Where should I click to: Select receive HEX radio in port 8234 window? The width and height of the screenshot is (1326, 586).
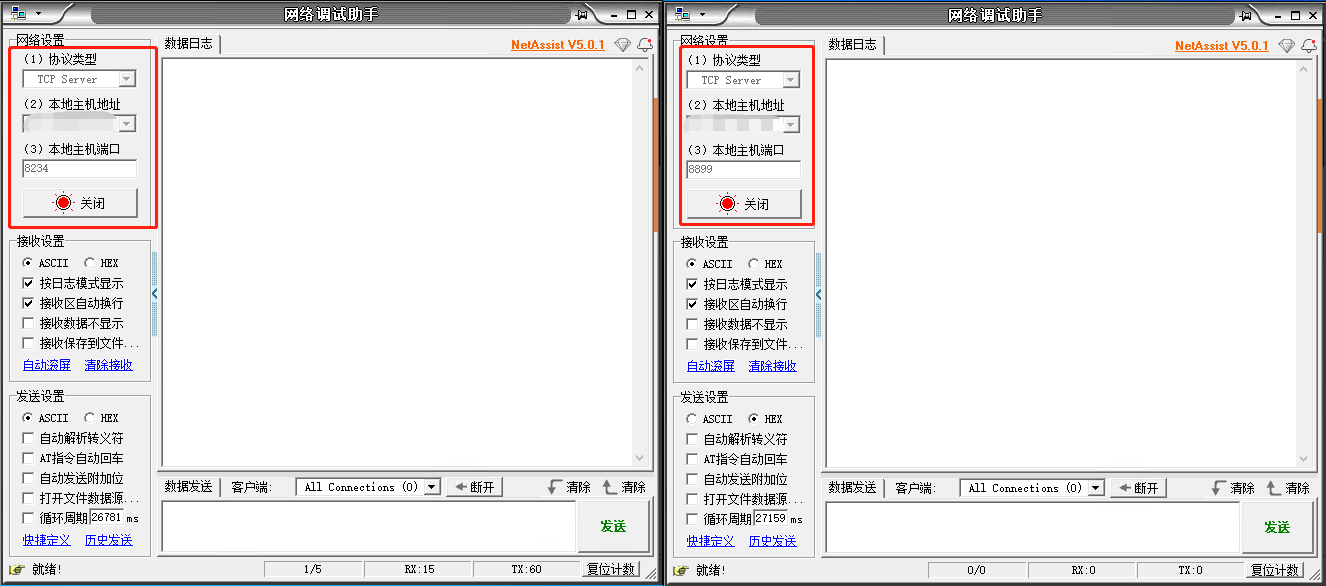[89, 263]
